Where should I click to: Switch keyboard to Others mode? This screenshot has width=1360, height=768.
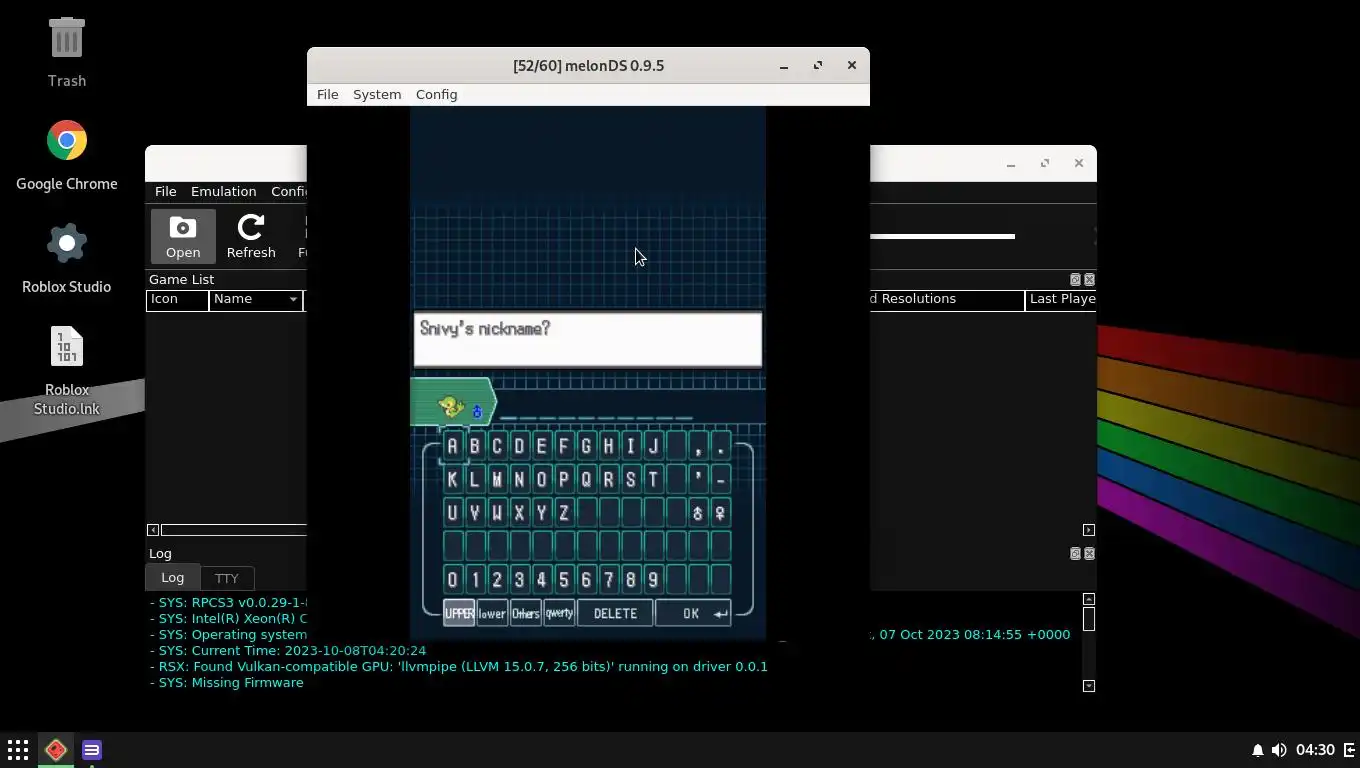(525, 613)
